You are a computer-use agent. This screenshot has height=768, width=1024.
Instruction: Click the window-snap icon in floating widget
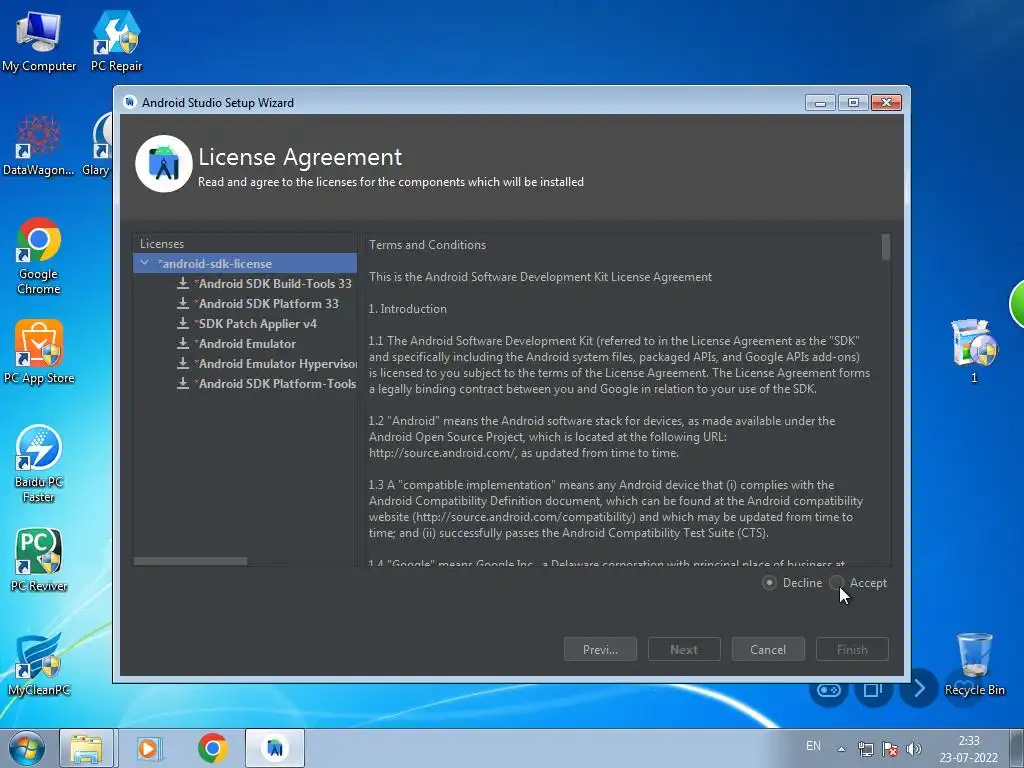873,690
